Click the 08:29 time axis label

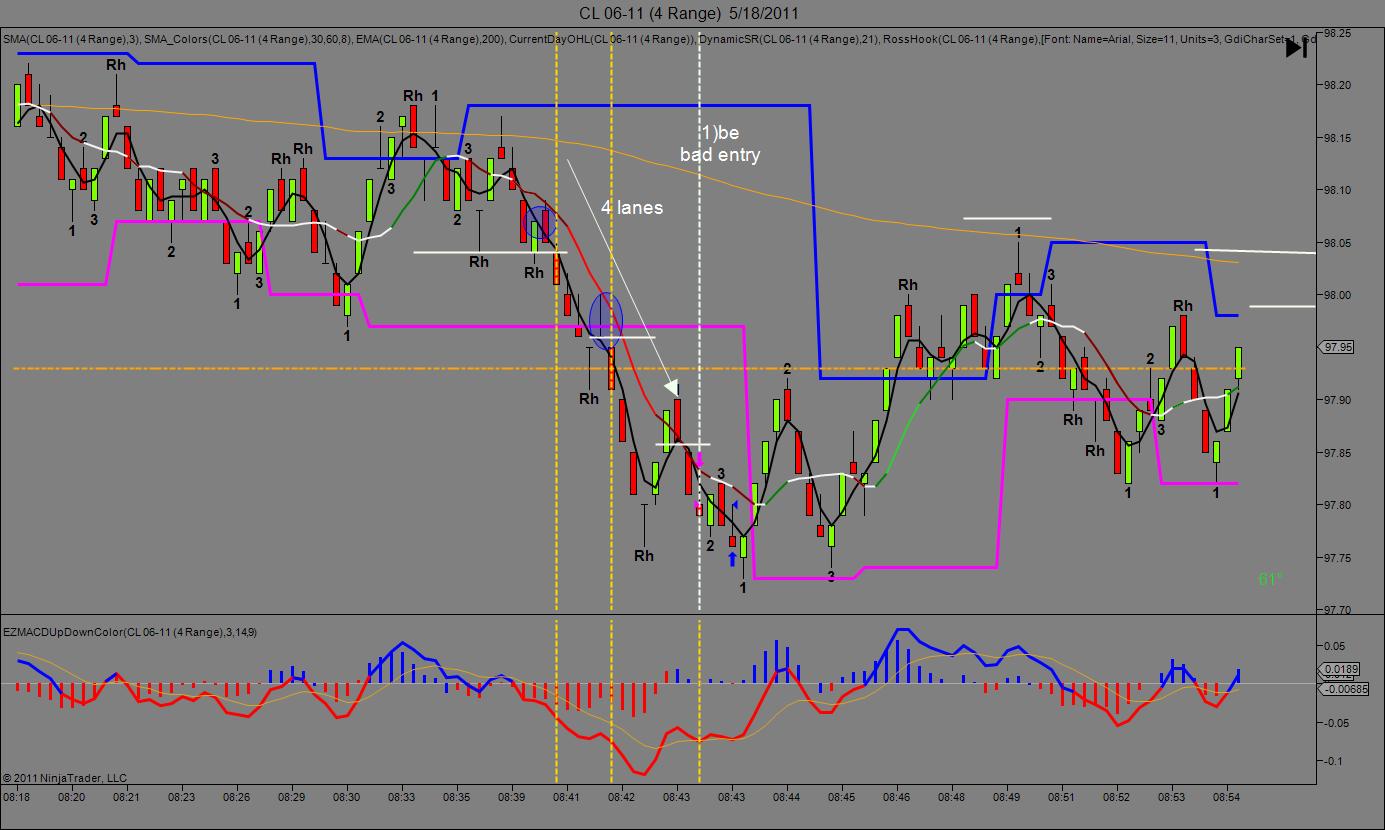tap(291, 798)
